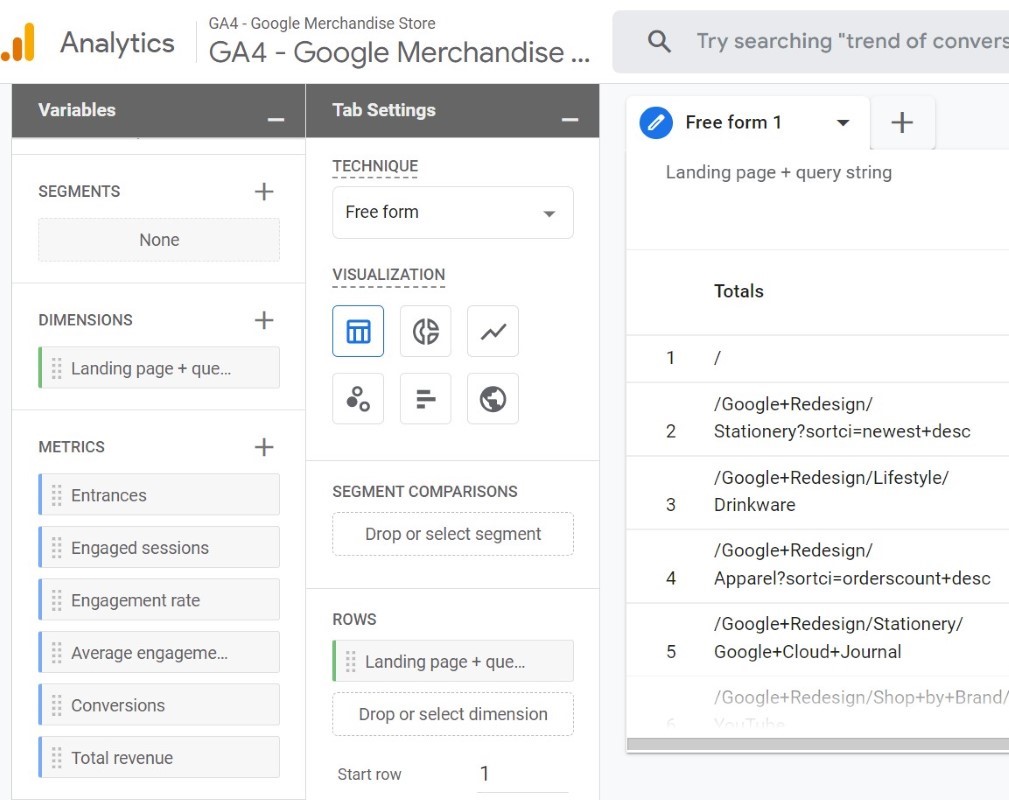The image size is (1009, 800).
Task: Click the Landing page + query string column header
Action: [779, 172]
